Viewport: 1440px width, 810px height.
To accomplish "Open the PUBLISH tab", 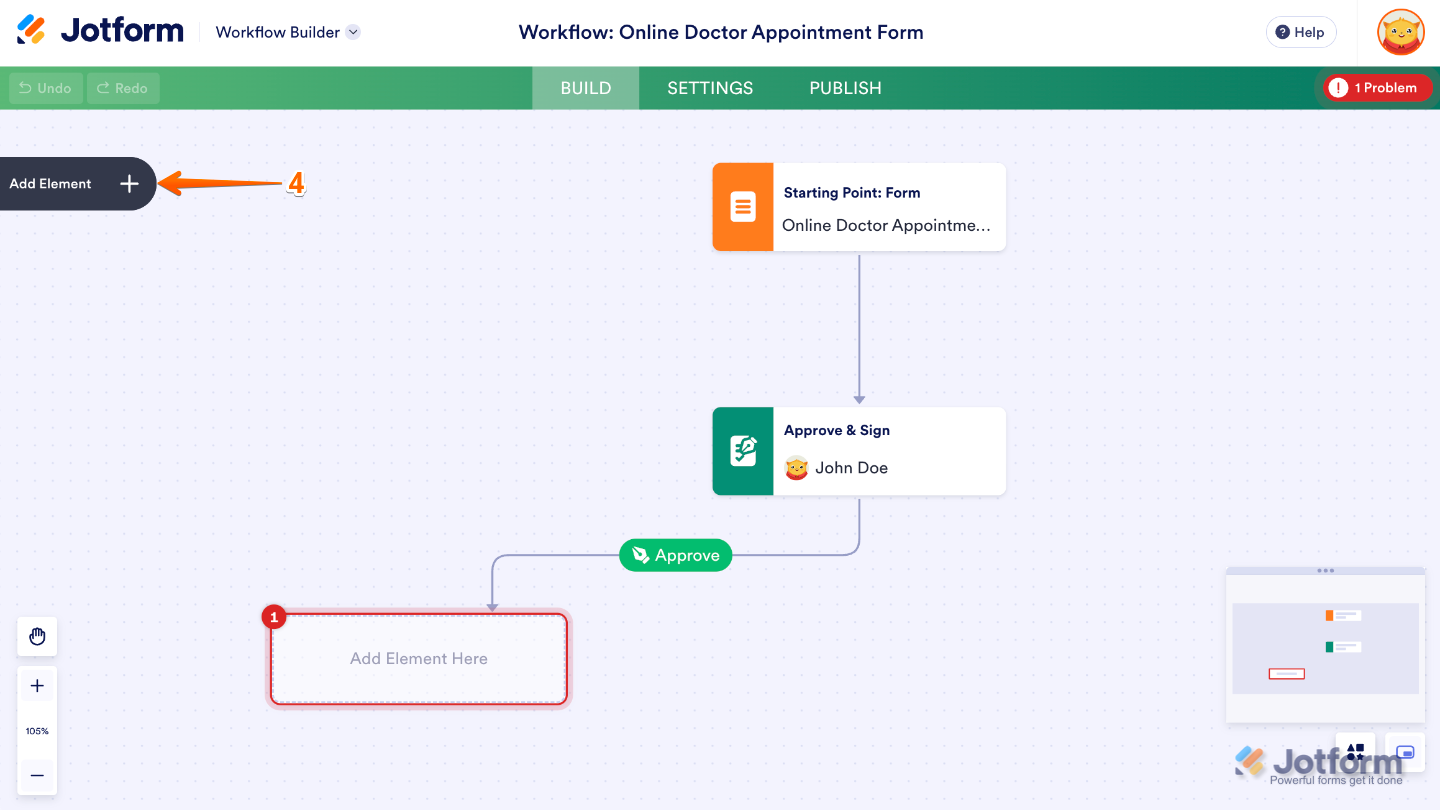I will point(845,88).
